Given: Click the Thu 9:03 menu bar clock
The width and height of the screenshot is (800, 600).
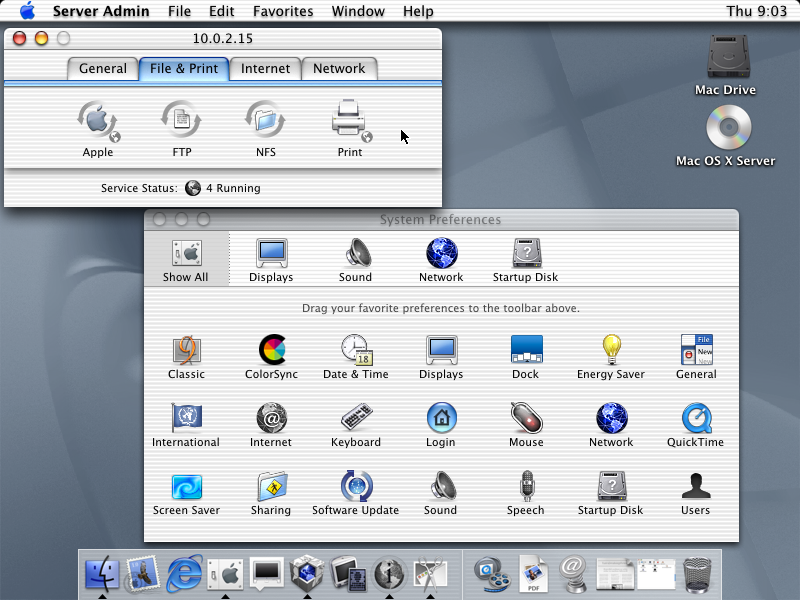Looking at the screenshot, I should [757, 11].
